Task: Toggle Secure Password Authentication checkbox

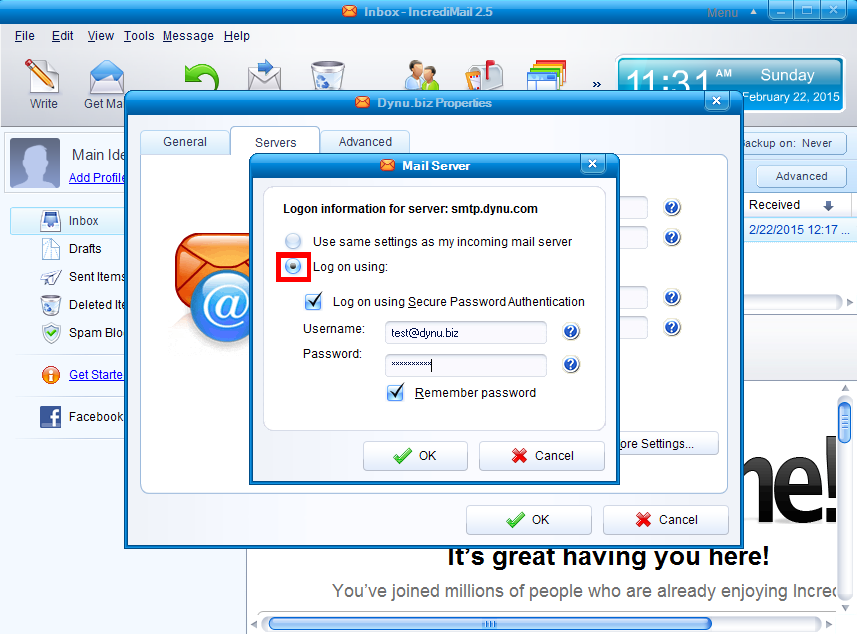Action: pyautogui.click(x=313, y=301)
